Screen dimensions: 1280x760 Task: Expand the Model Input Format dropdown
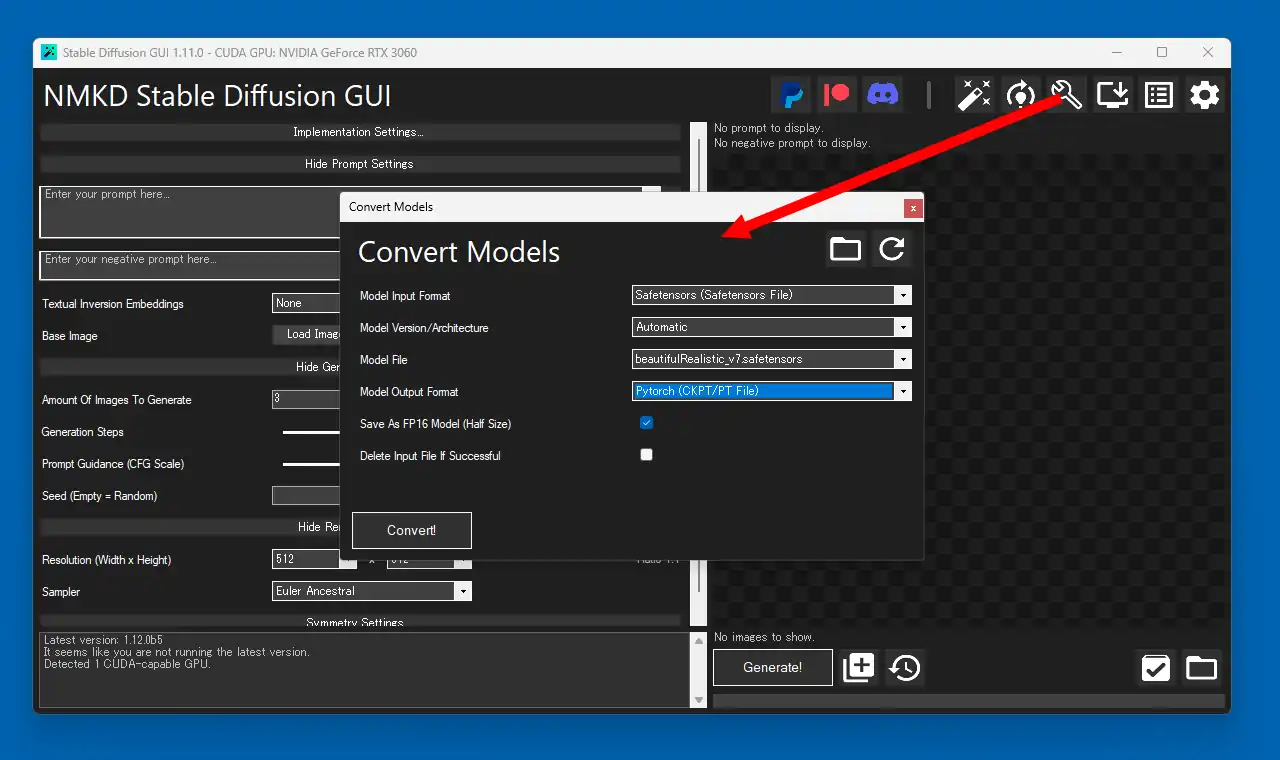click(x=772, y=295)
